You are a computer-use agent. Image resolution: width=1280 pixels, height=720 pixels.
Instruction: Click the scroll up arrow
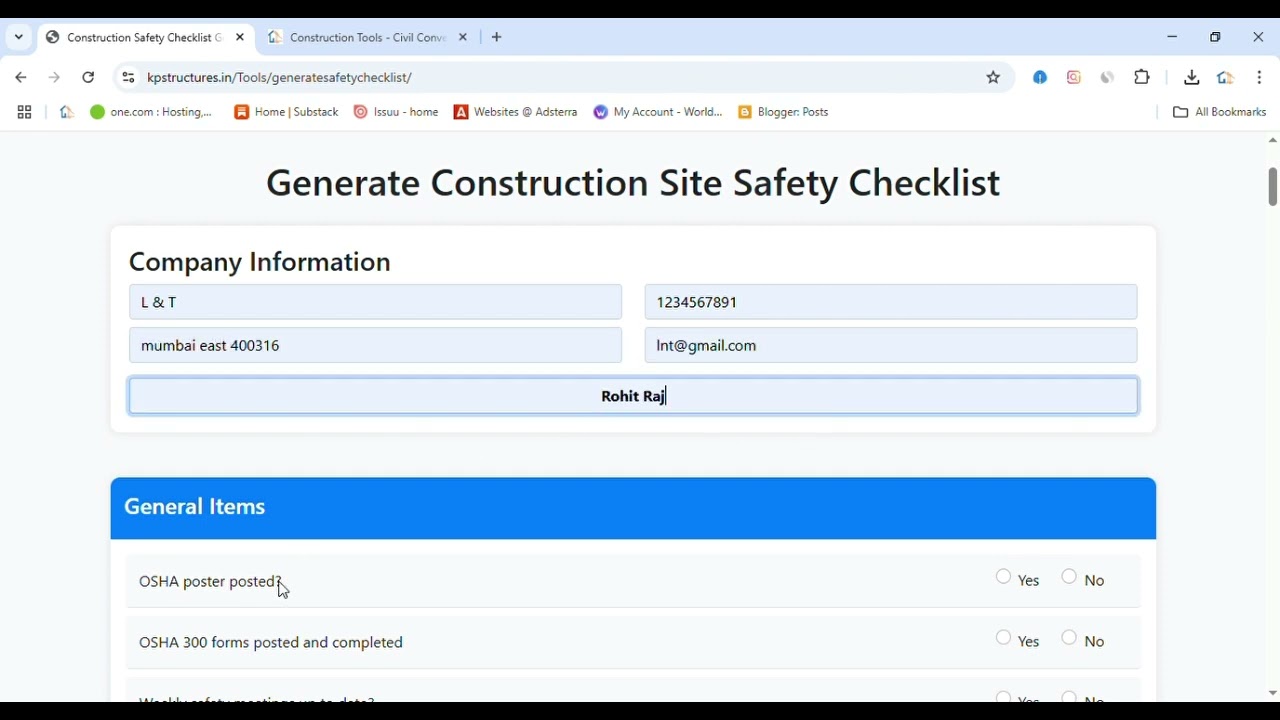1273,141
